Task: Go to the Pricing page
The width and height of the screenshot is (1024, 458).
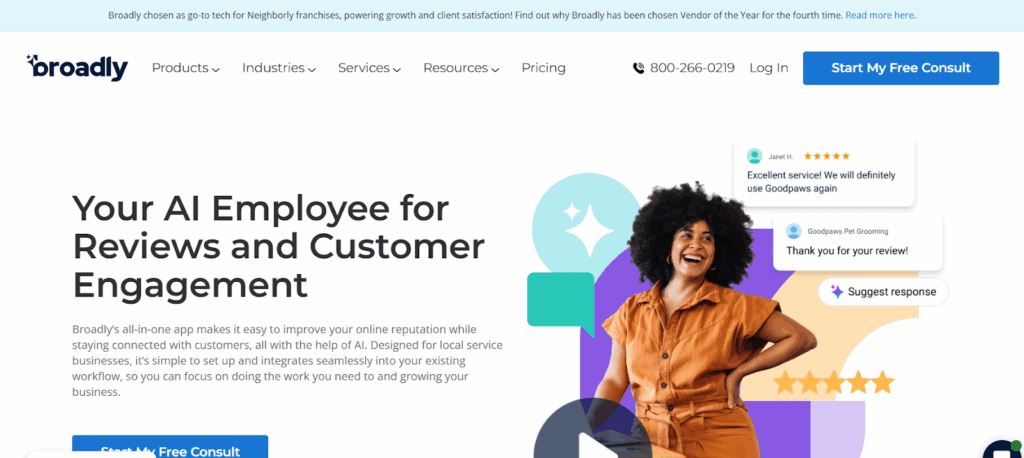Action: coord(543,68)
